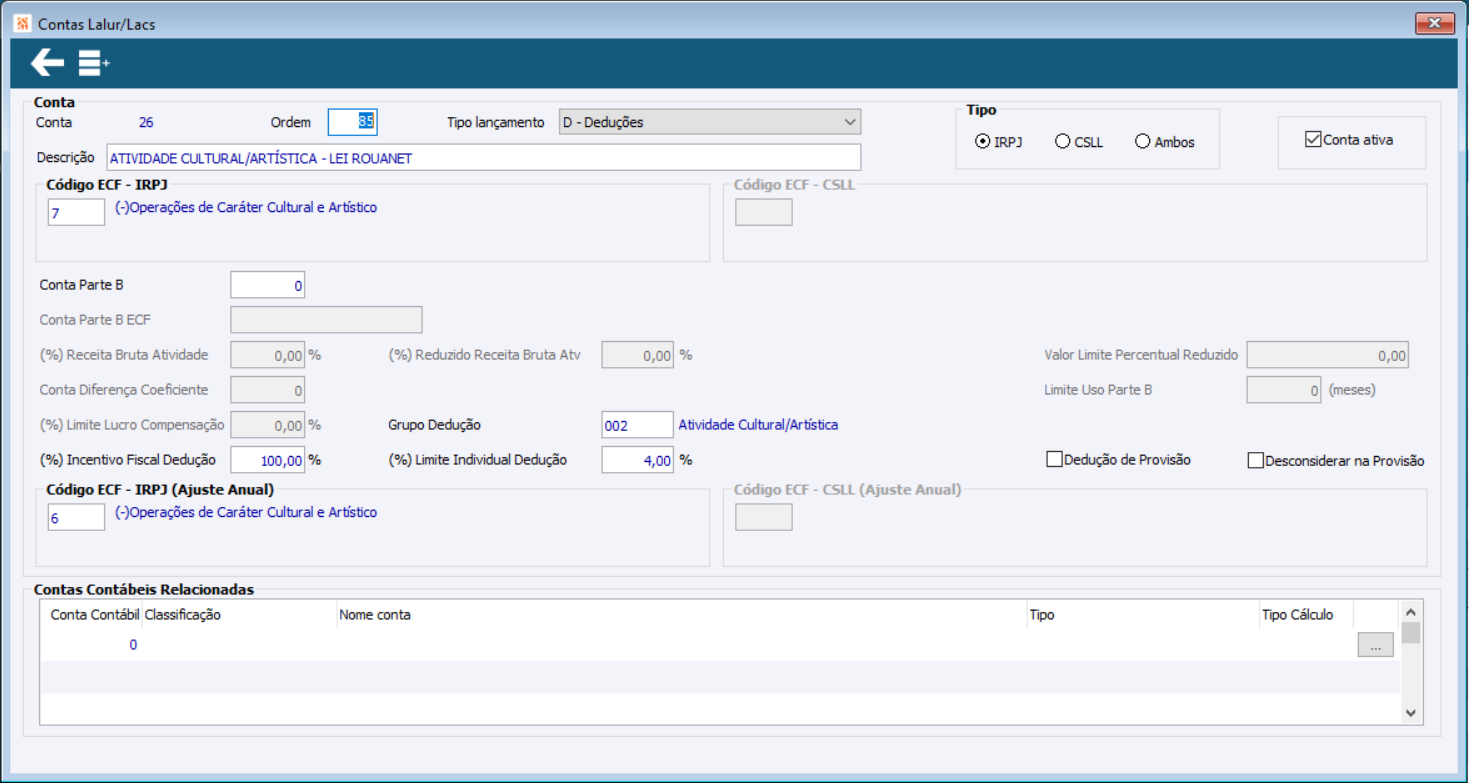The image size is (1469, 783).
Task: Click the Descrição text field
Action: point(483,158)
